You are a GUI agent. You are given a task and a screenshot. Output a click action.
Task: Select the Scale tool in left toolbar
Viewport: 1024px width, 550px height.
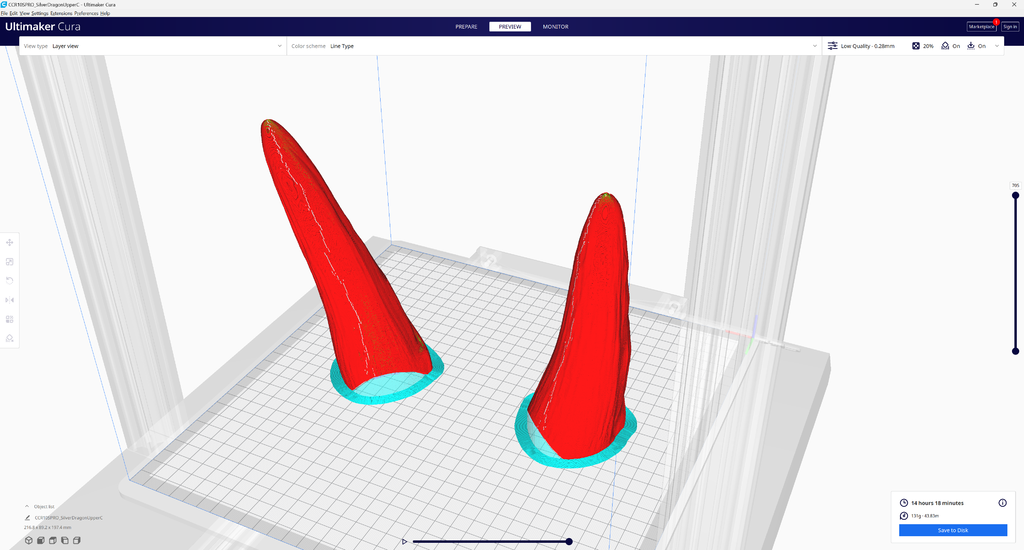10,261
